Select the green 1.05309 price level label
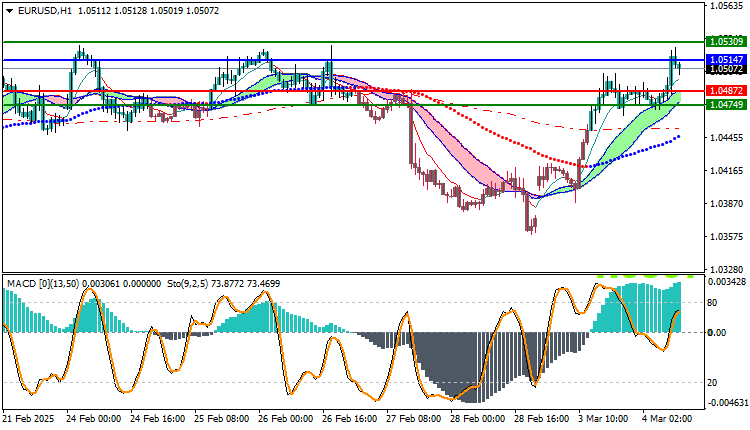 coord(726,42)
